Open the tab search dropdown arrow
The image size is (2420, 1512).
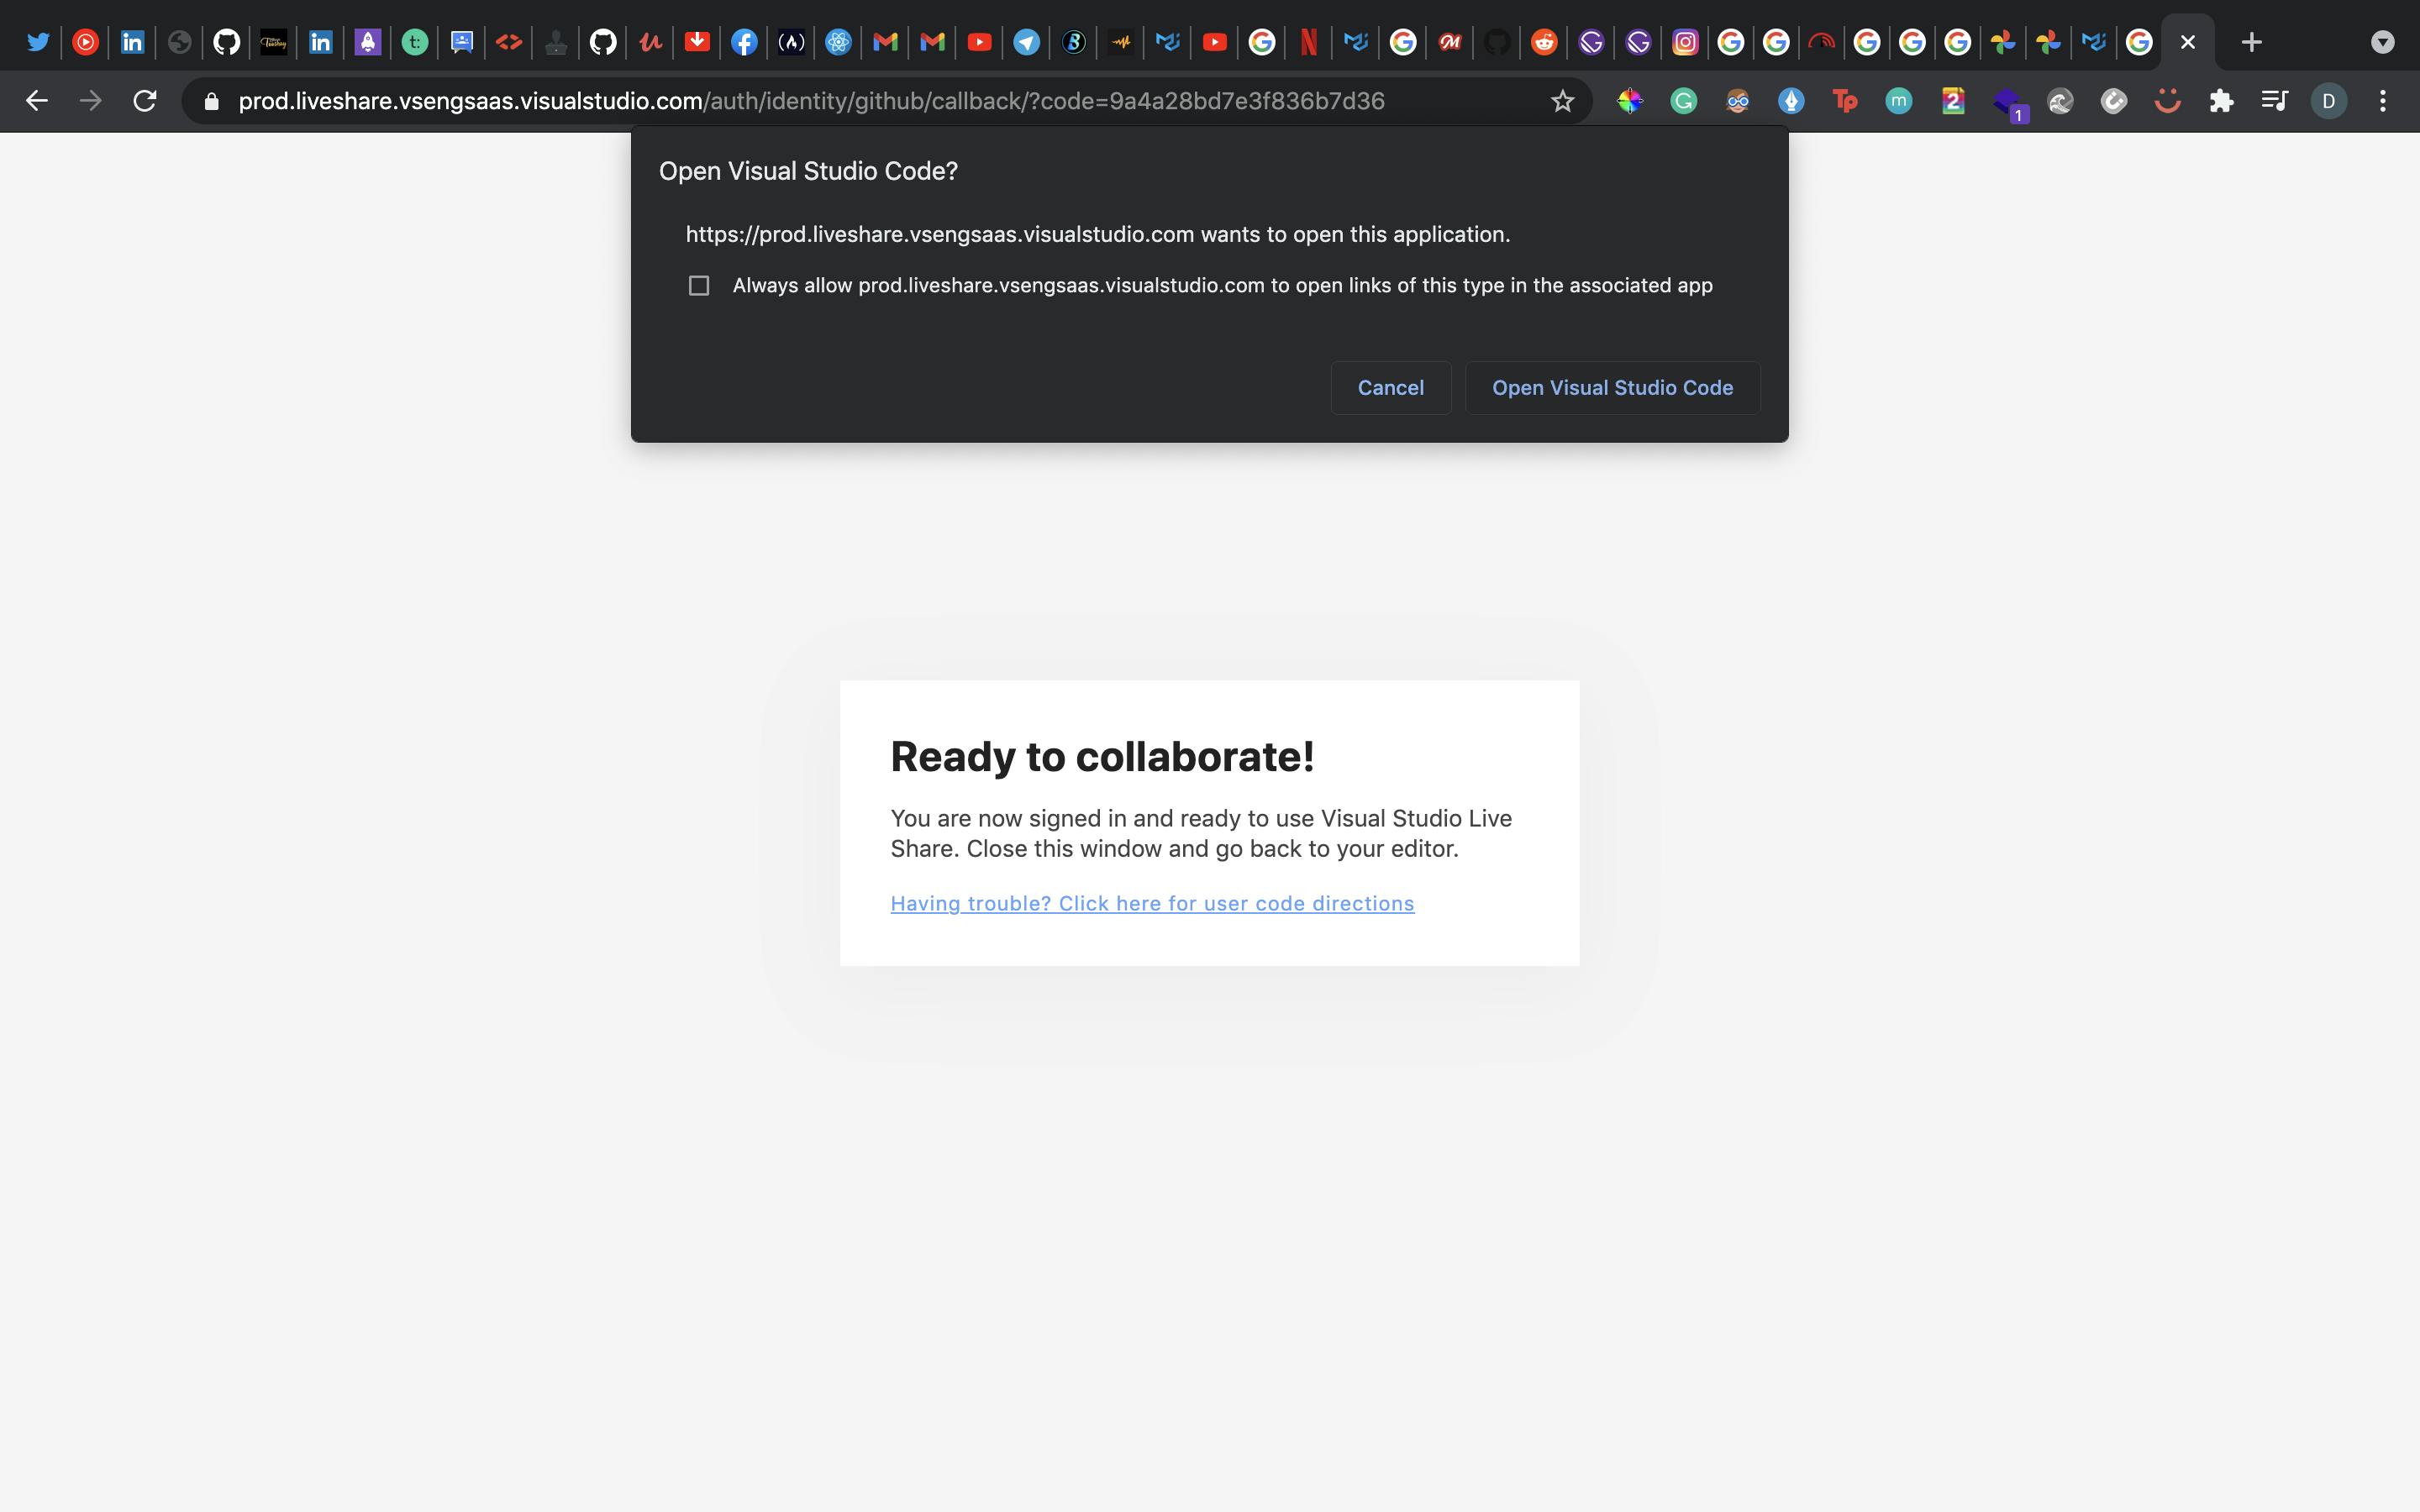[2382, 42]
